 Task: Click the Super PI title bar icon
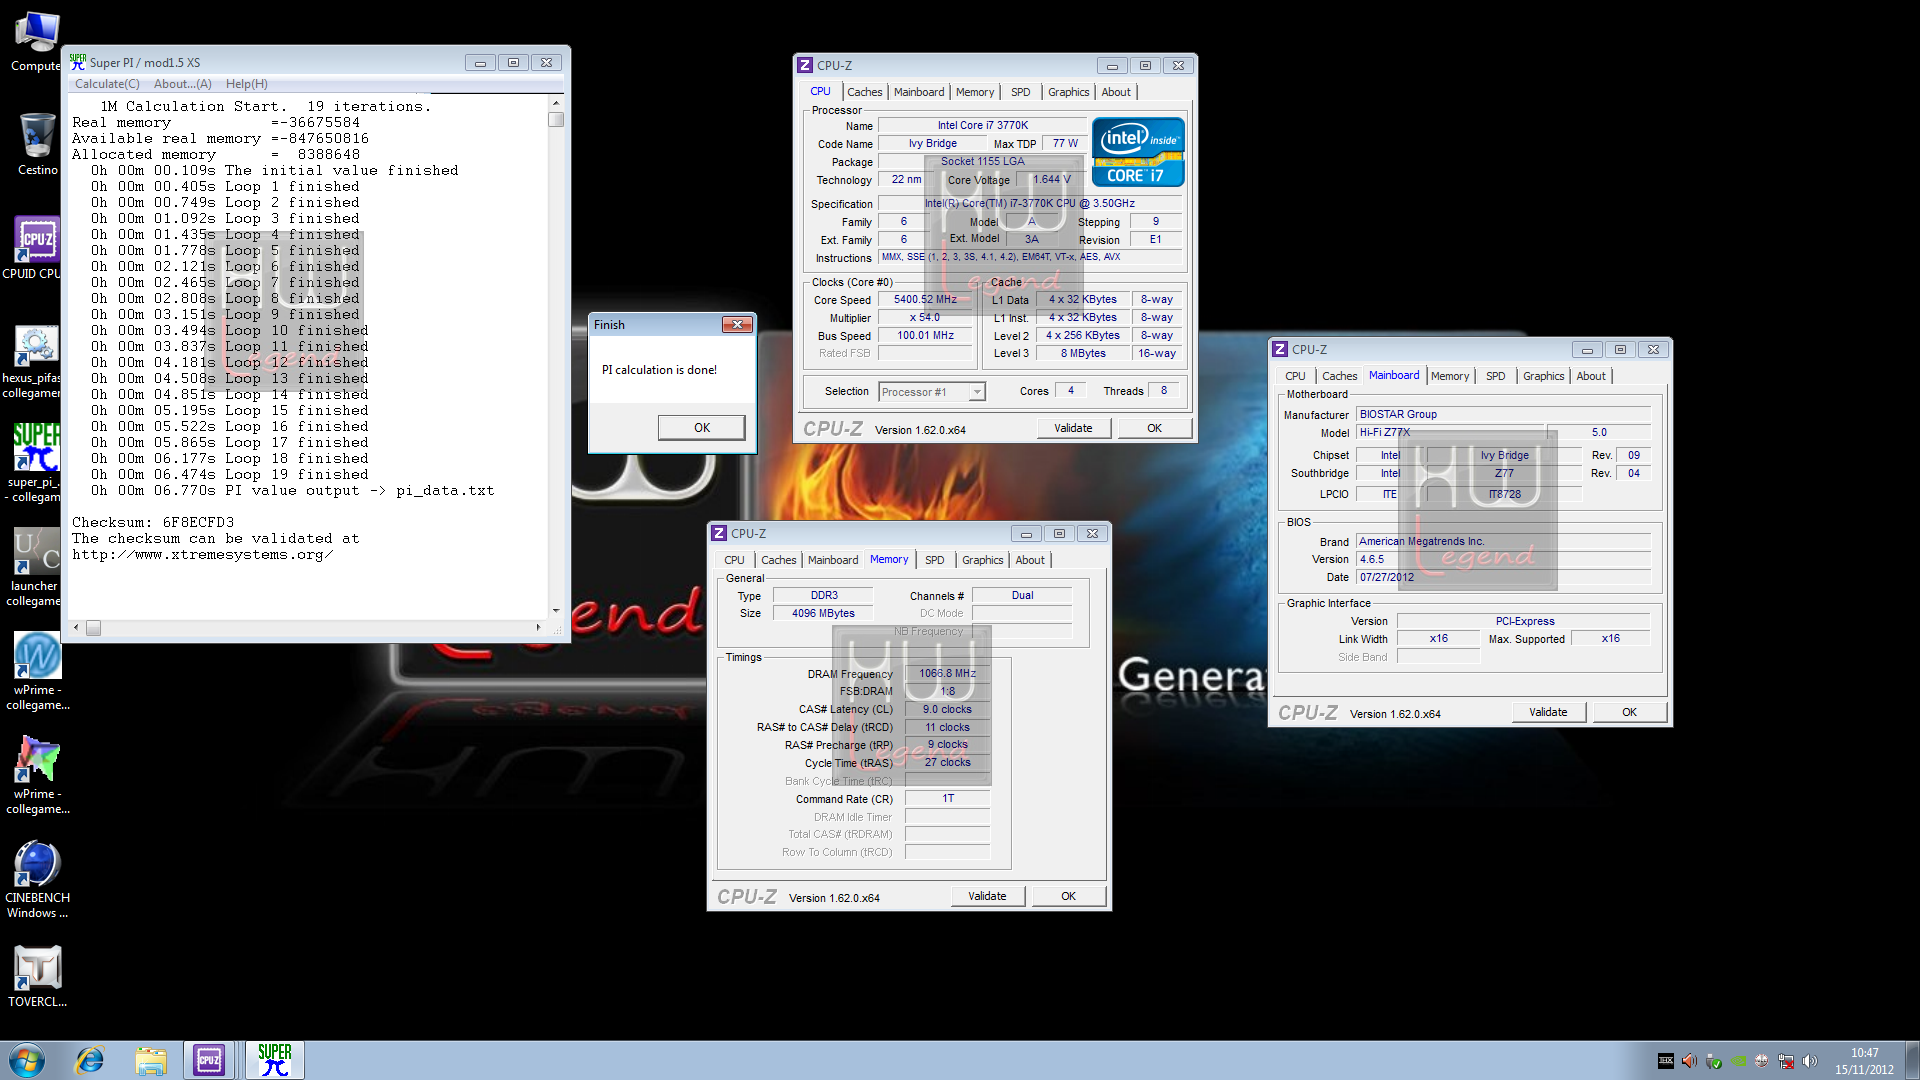pos(78,62)
